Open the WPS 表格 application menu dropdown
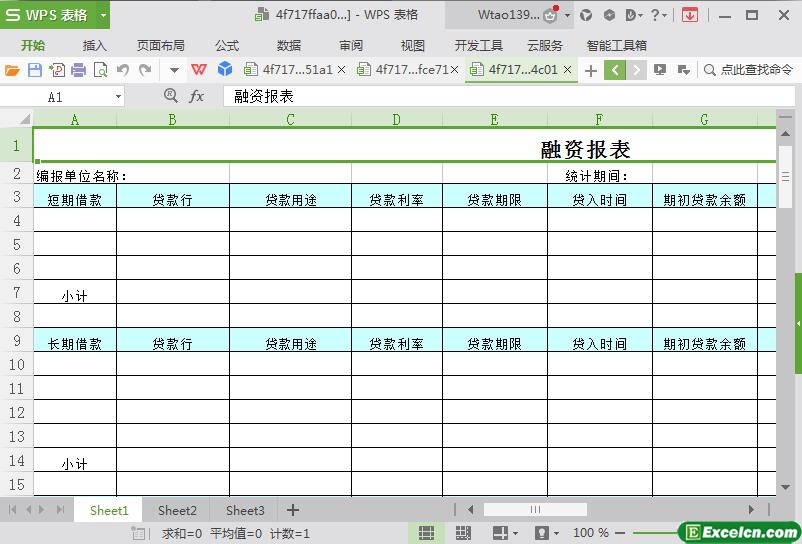The height and width of the screenshot is (544, 802). click(x=103, y=15)
